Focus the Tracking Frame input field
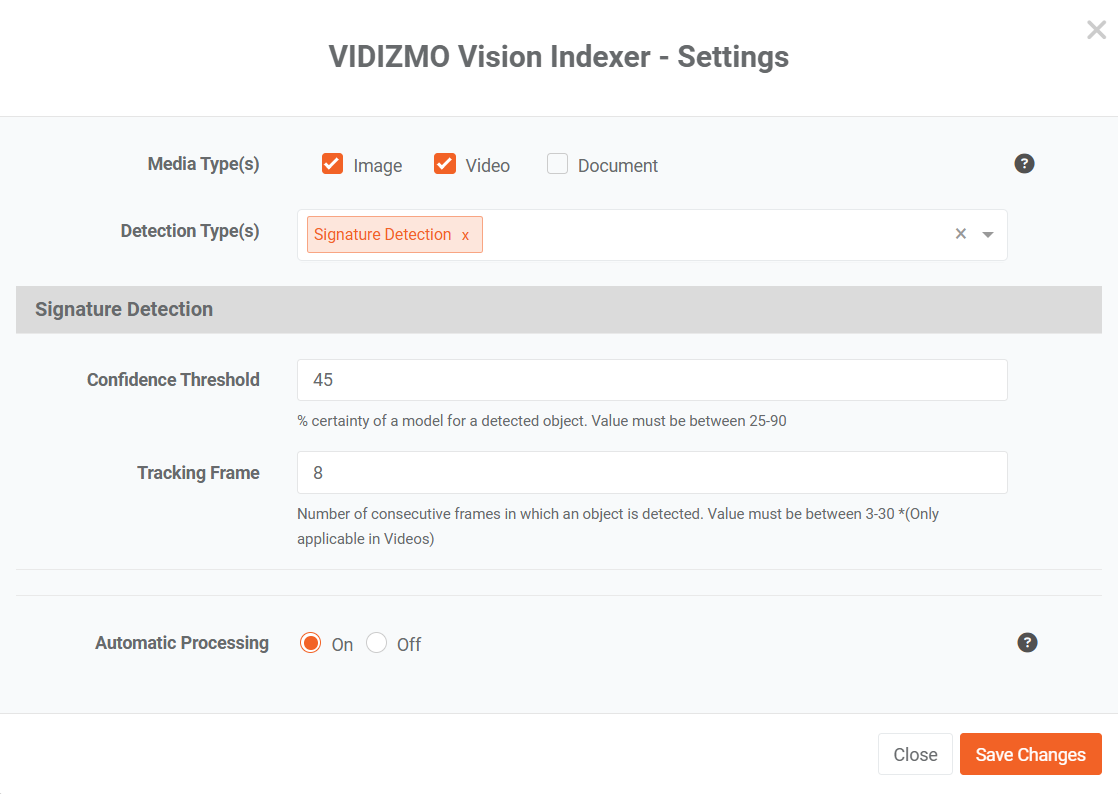The image size is (1118, 794). (x=652, y=473)
